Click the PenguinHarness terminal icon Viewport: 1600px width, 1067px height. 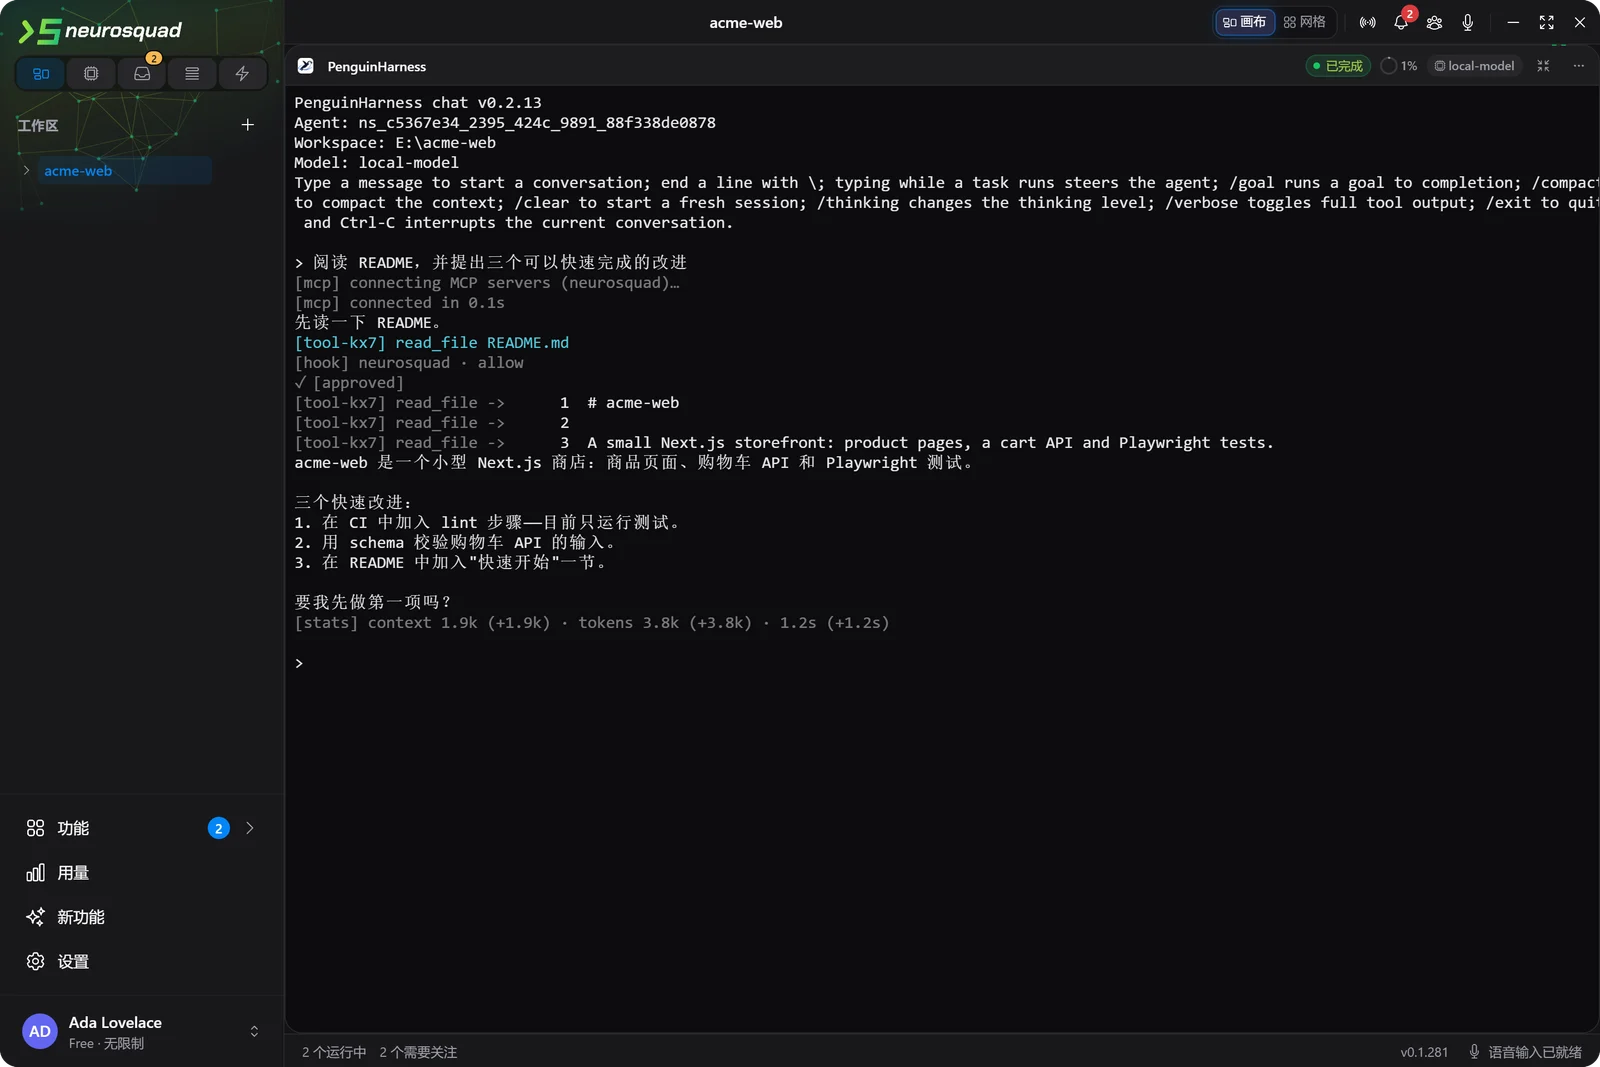(x=306, y=66)
